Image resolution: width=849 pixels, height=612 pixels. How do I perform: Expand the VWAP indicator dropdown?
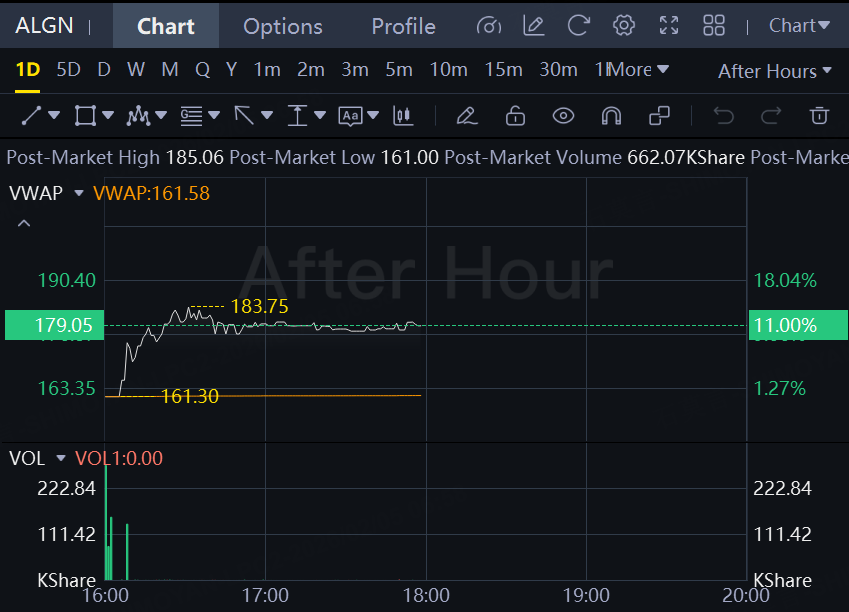[80, 194]
